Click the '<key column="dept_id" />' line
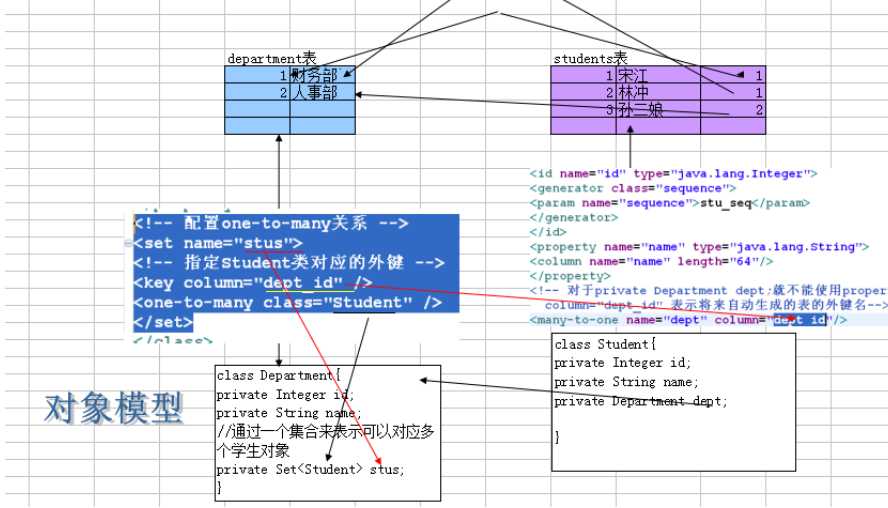 tap(253, 283)
